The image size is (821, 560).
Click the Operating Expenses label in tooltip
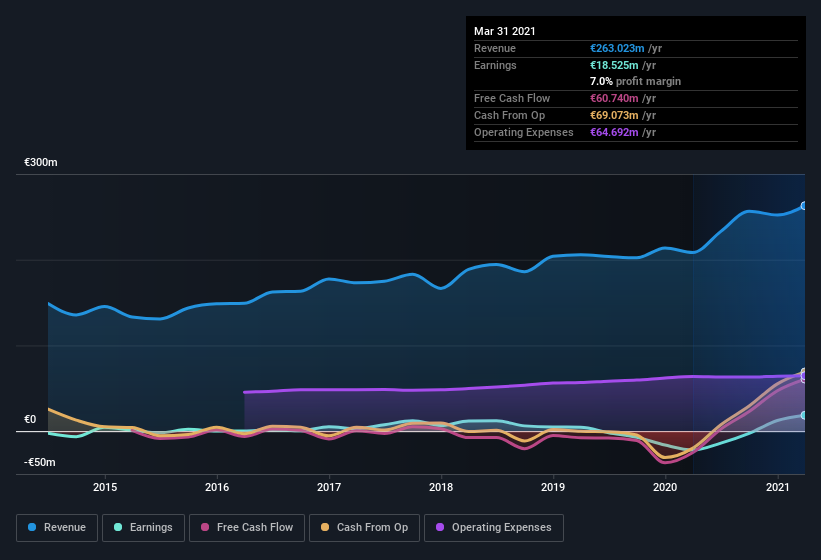point(524,132)
